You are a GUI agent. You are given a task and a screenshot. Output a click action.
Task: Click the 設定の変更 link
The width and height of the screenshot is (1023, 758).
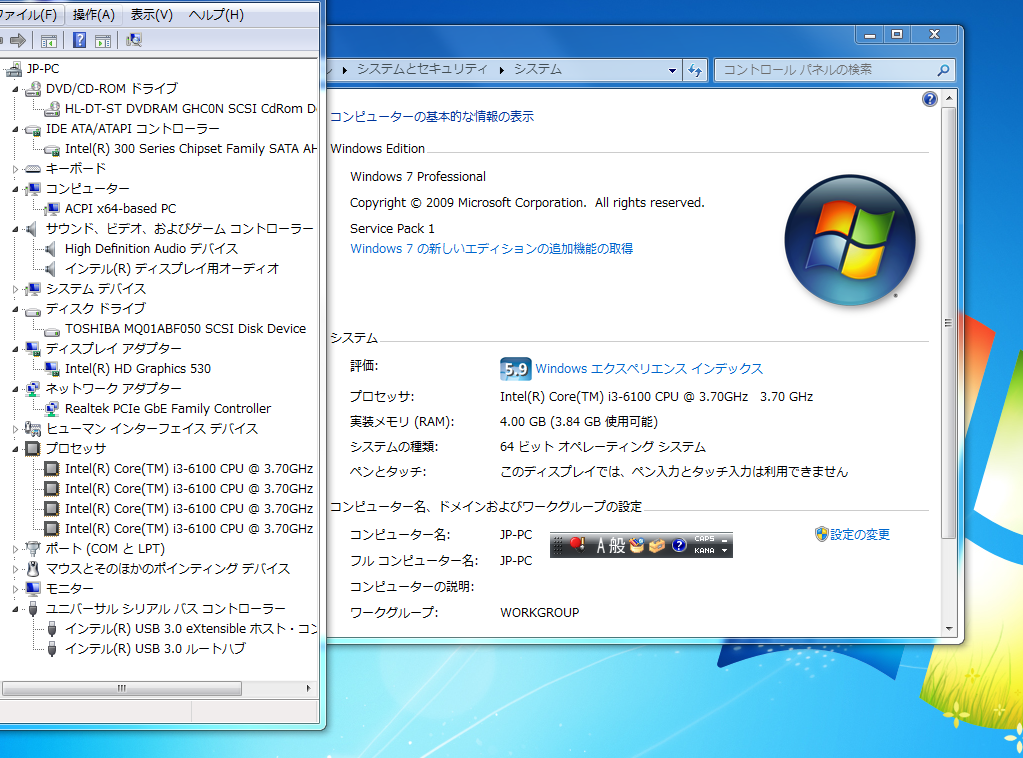point(859,535)
